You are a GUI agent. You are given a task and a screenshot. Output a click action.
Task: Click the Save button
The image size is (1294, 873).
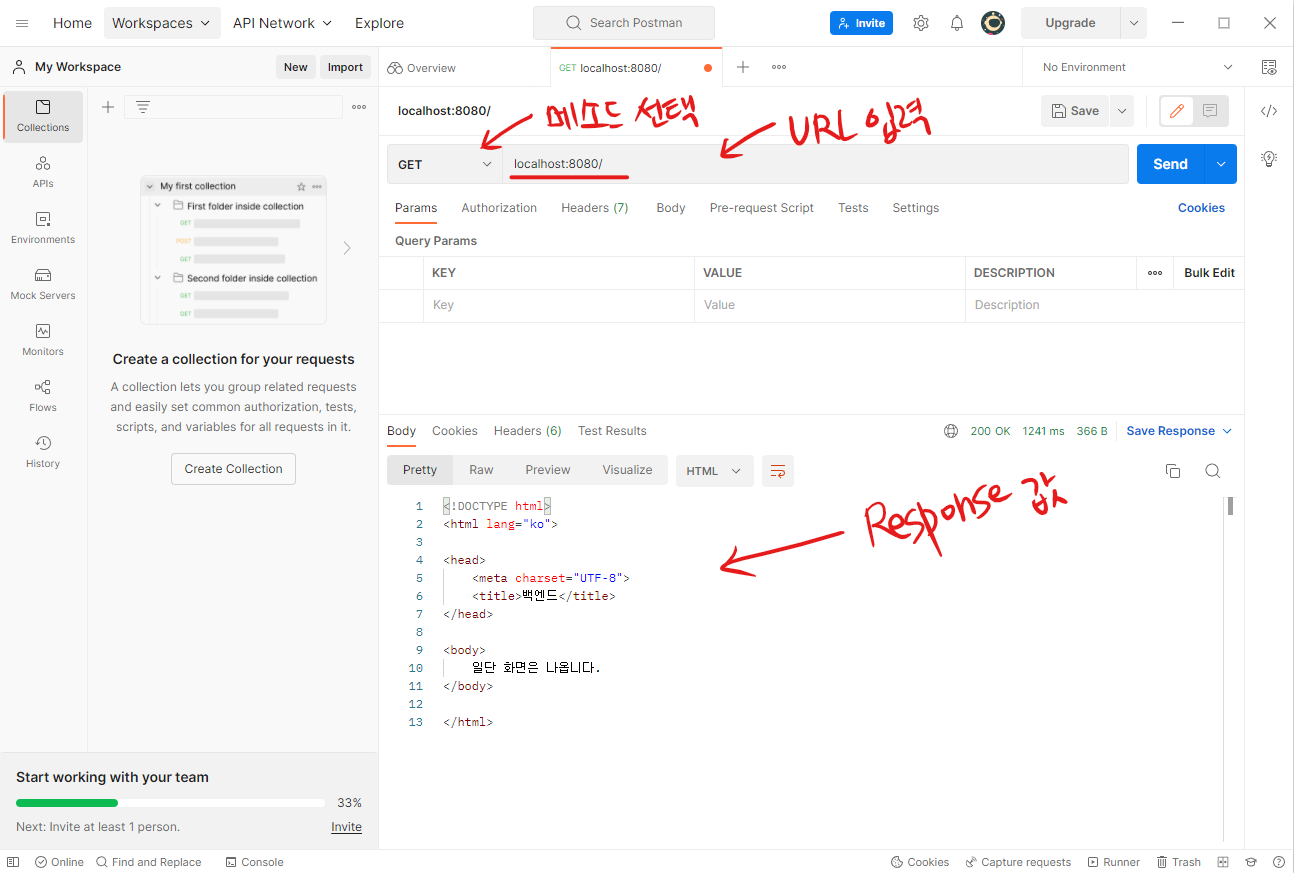point(1075,111)
